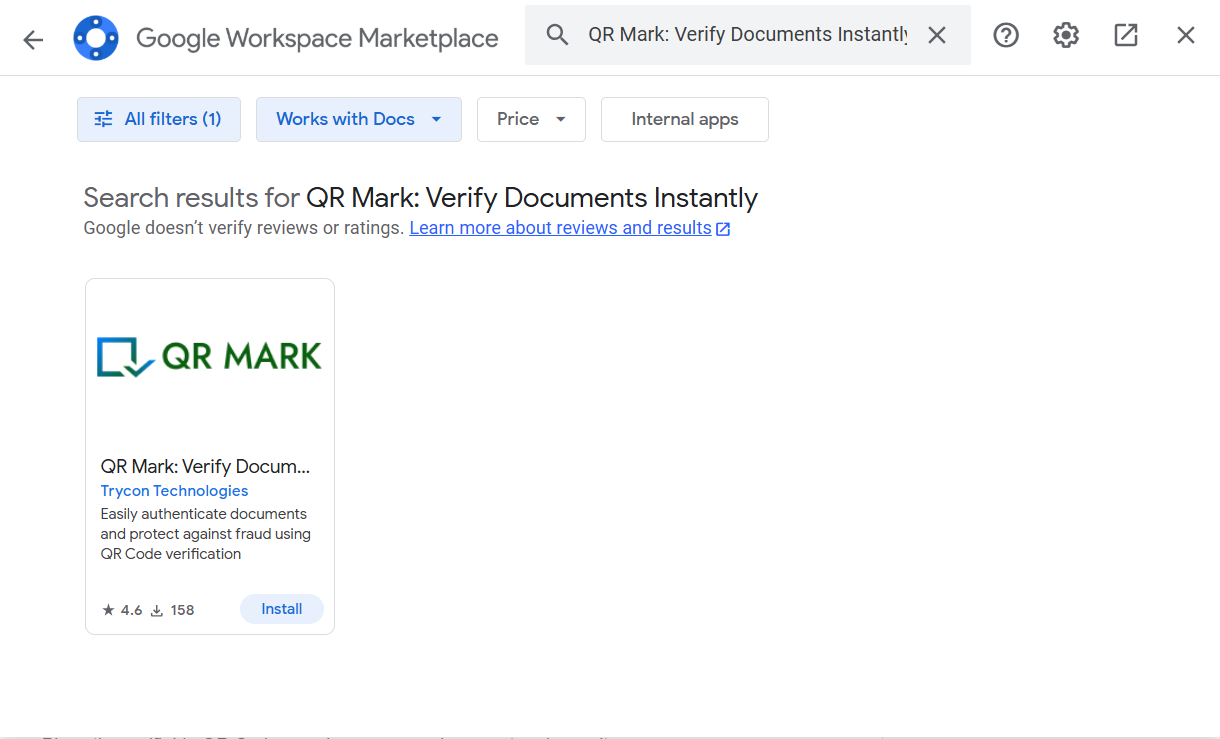Open Trycon Technologies developer link
This screenshot has height=739, width=1220.
(x=174, y=491)
